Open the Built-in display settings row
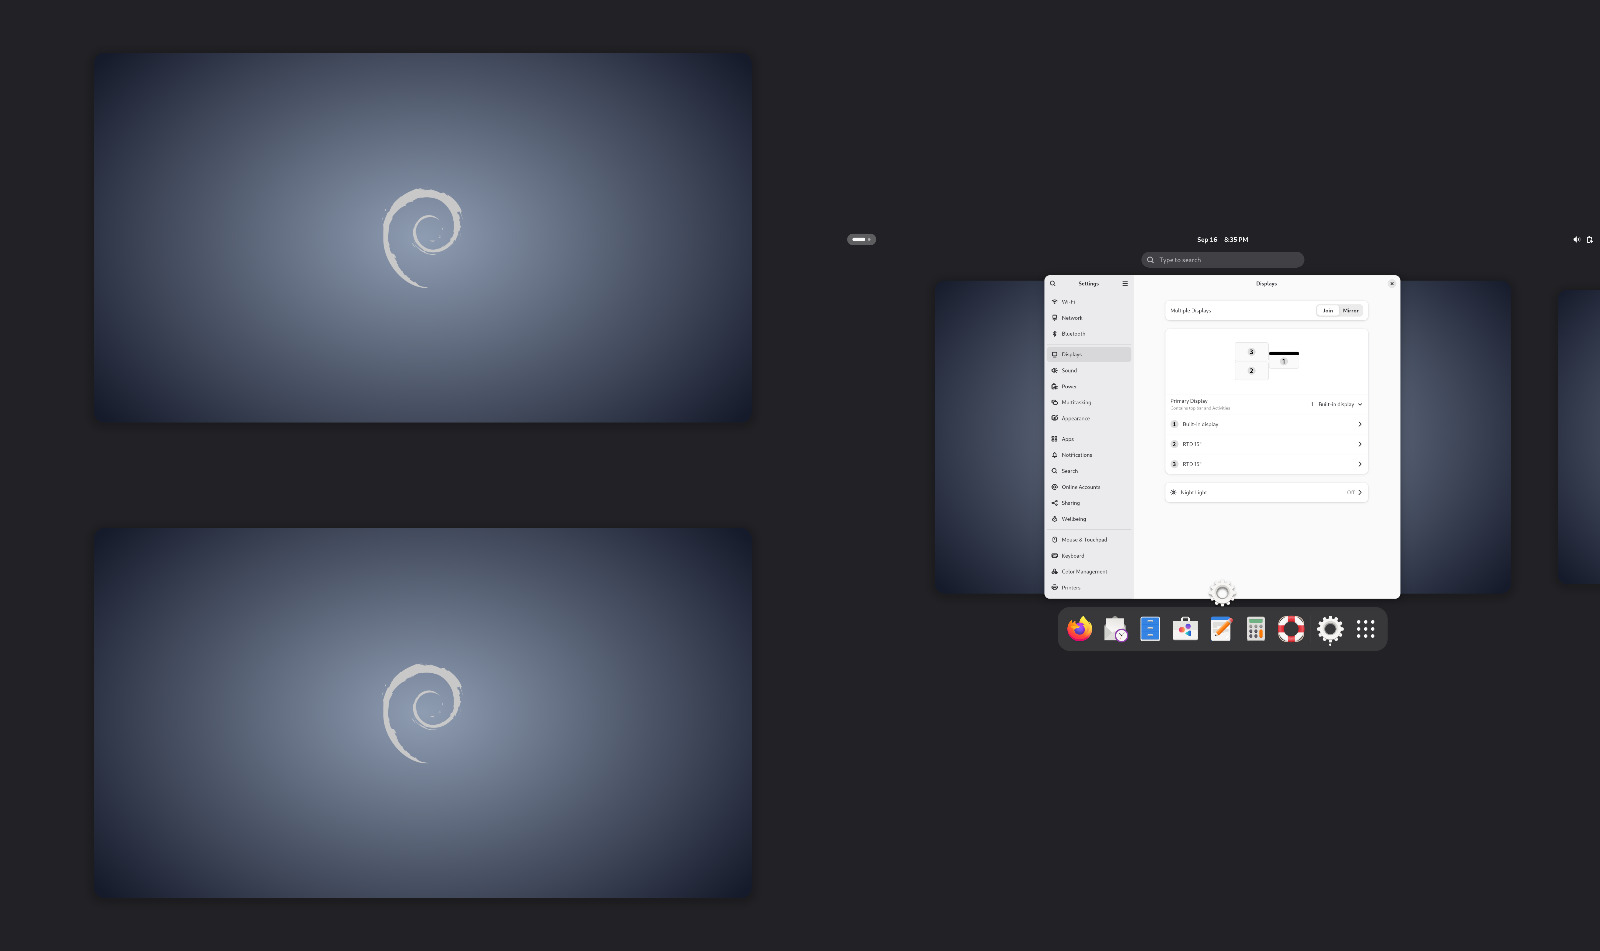Viewport: 1600px width, 951px height. pos(1266,424)
